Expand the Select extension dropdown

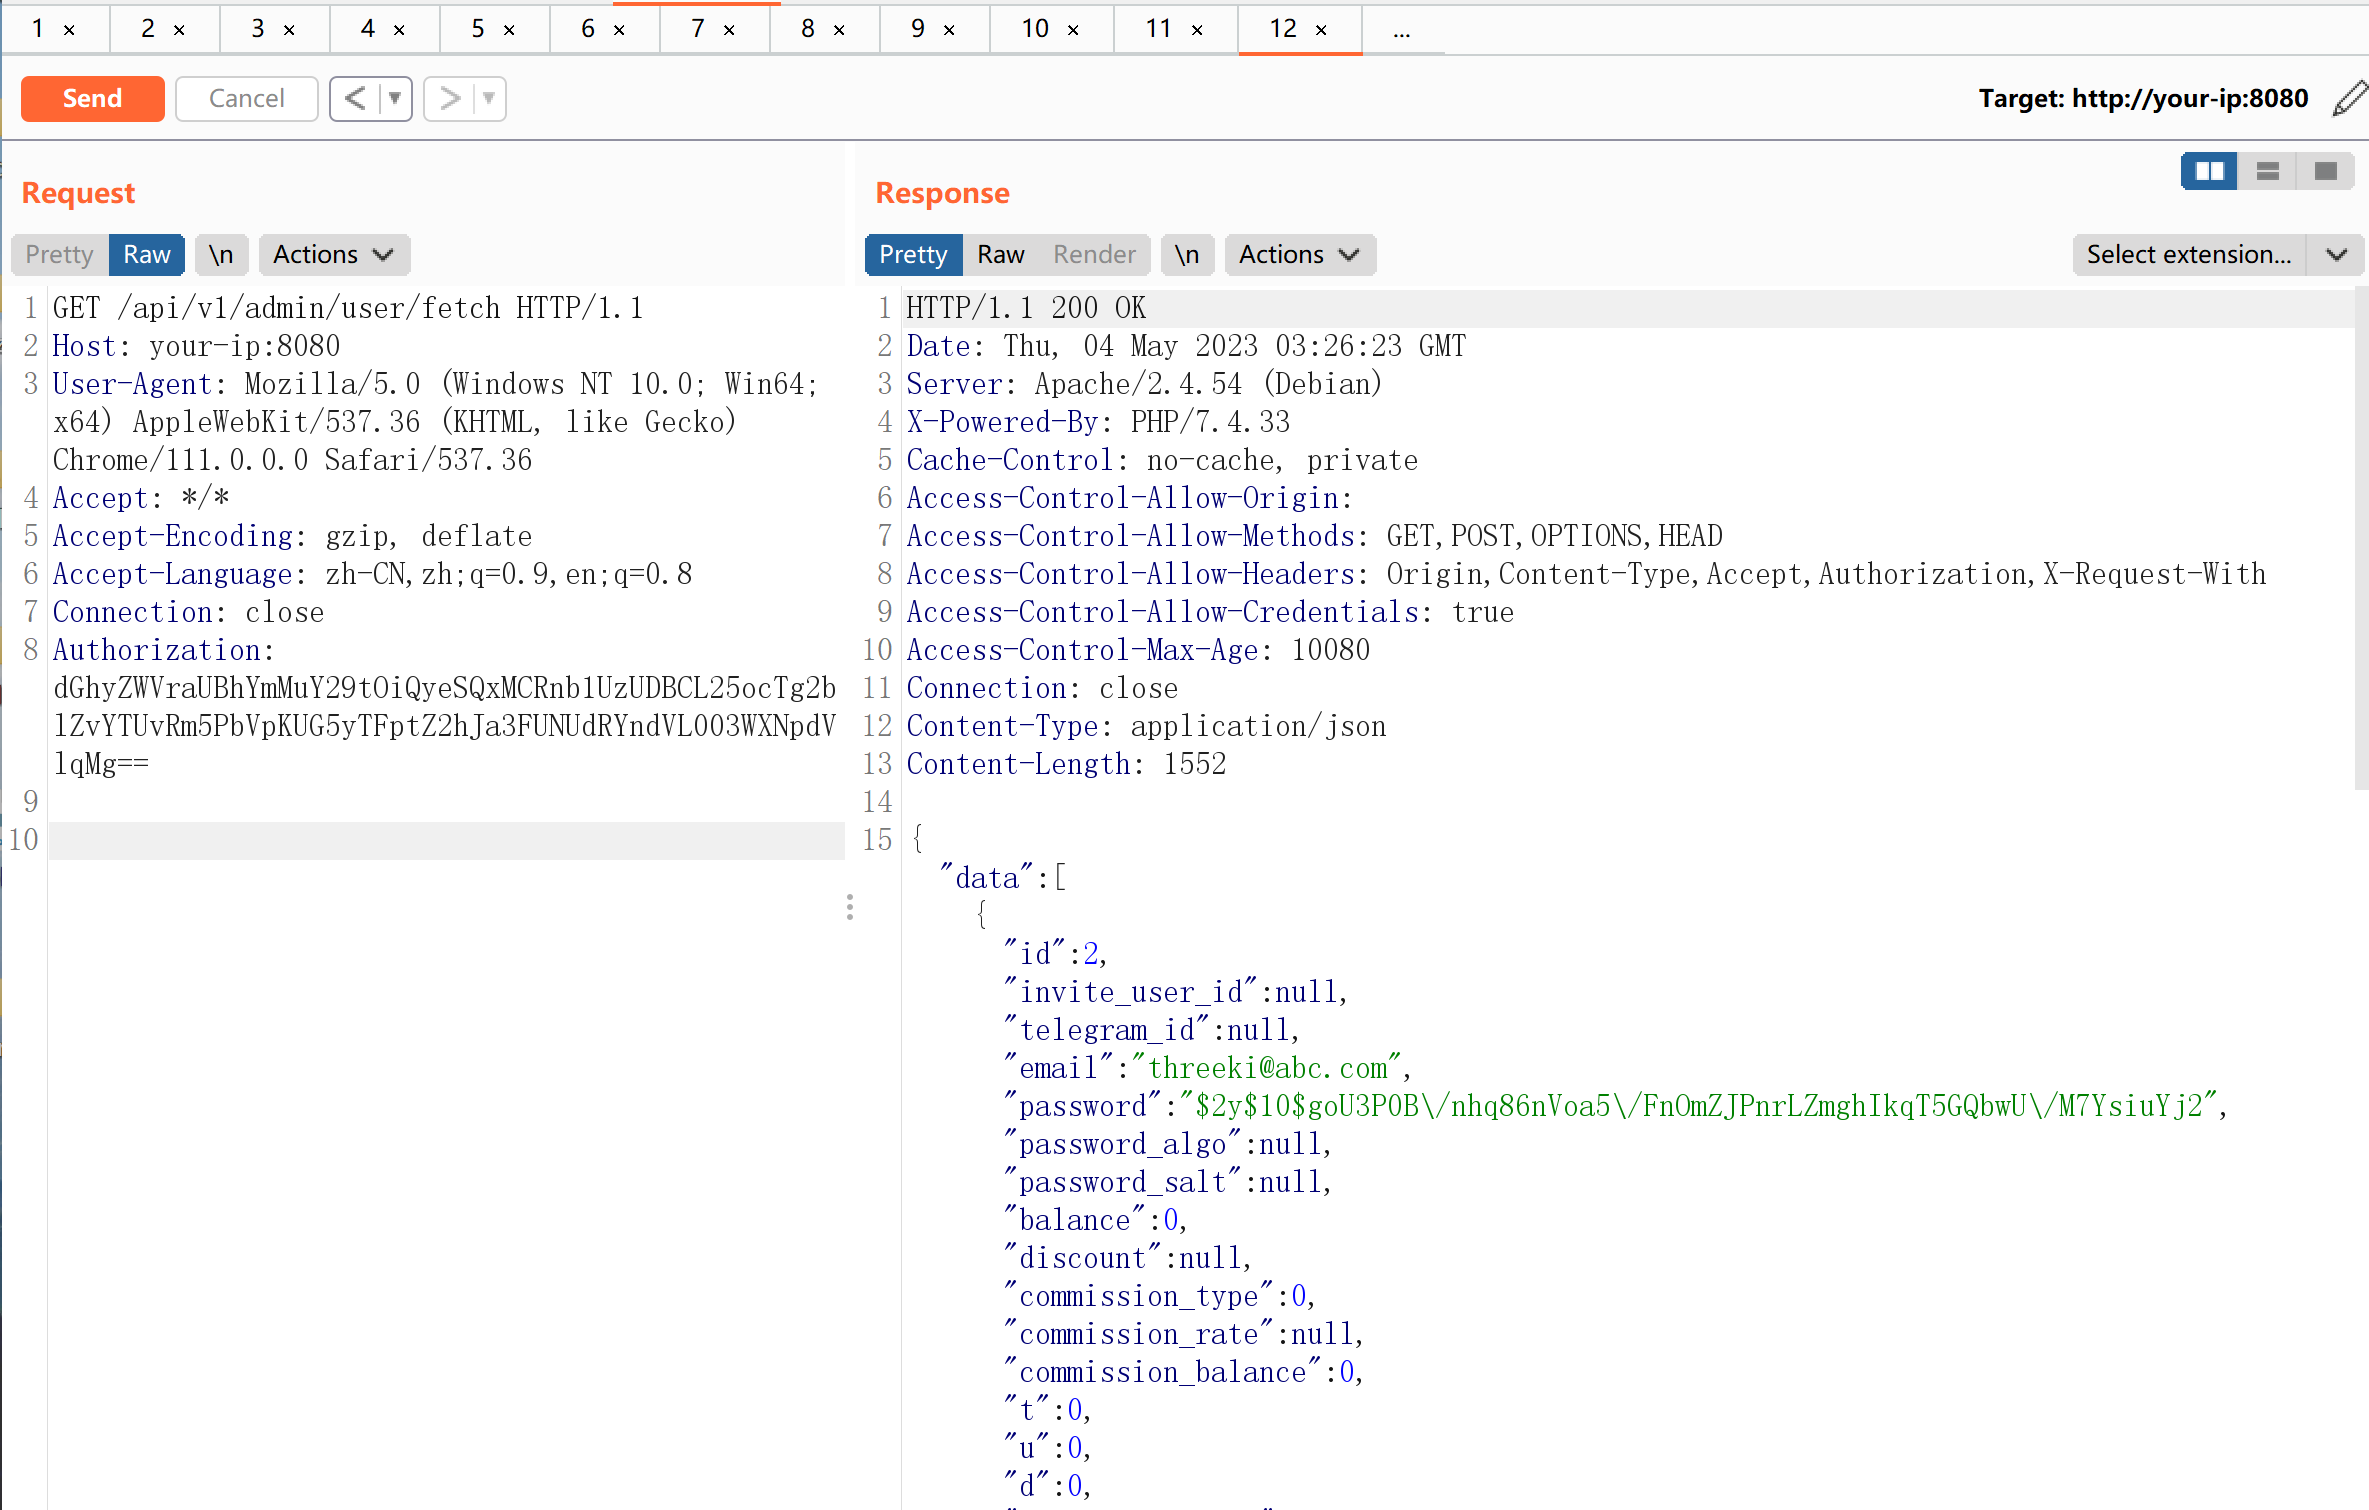pos(2335,255)
